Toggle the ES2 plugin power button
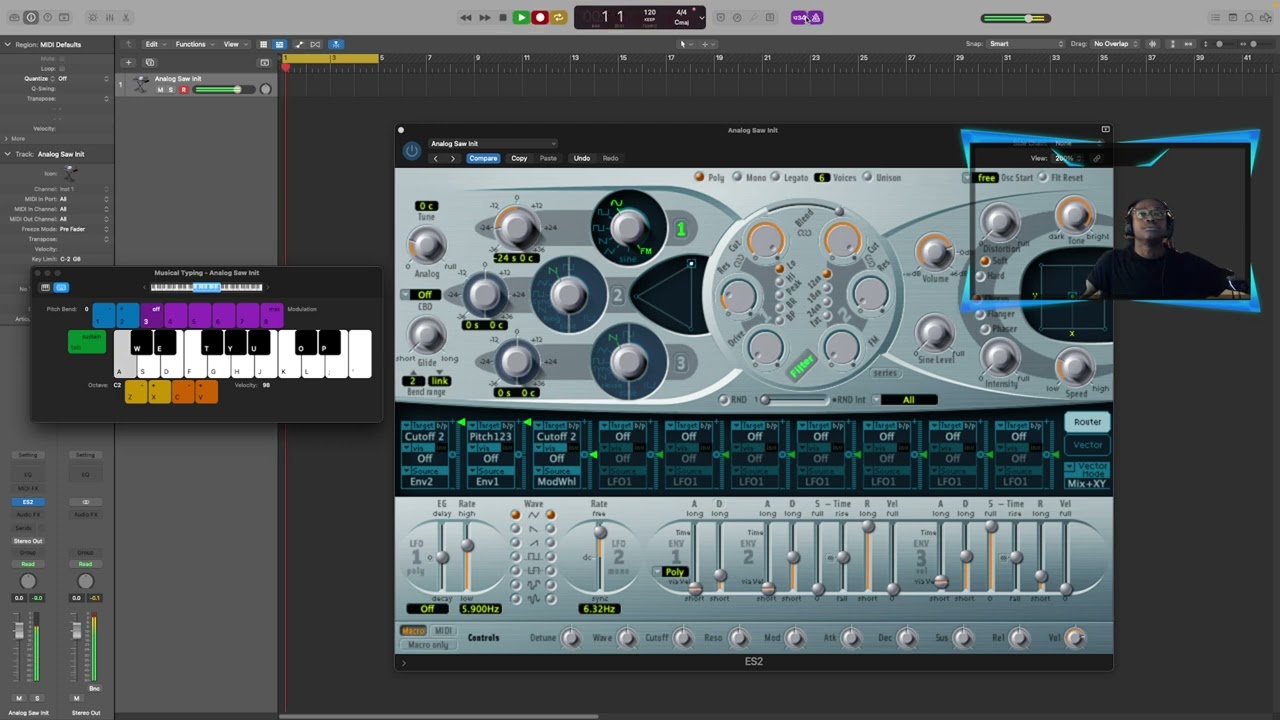Viewport: 1280px width, 720px height. pyautogui.click(x=412, y=151)
